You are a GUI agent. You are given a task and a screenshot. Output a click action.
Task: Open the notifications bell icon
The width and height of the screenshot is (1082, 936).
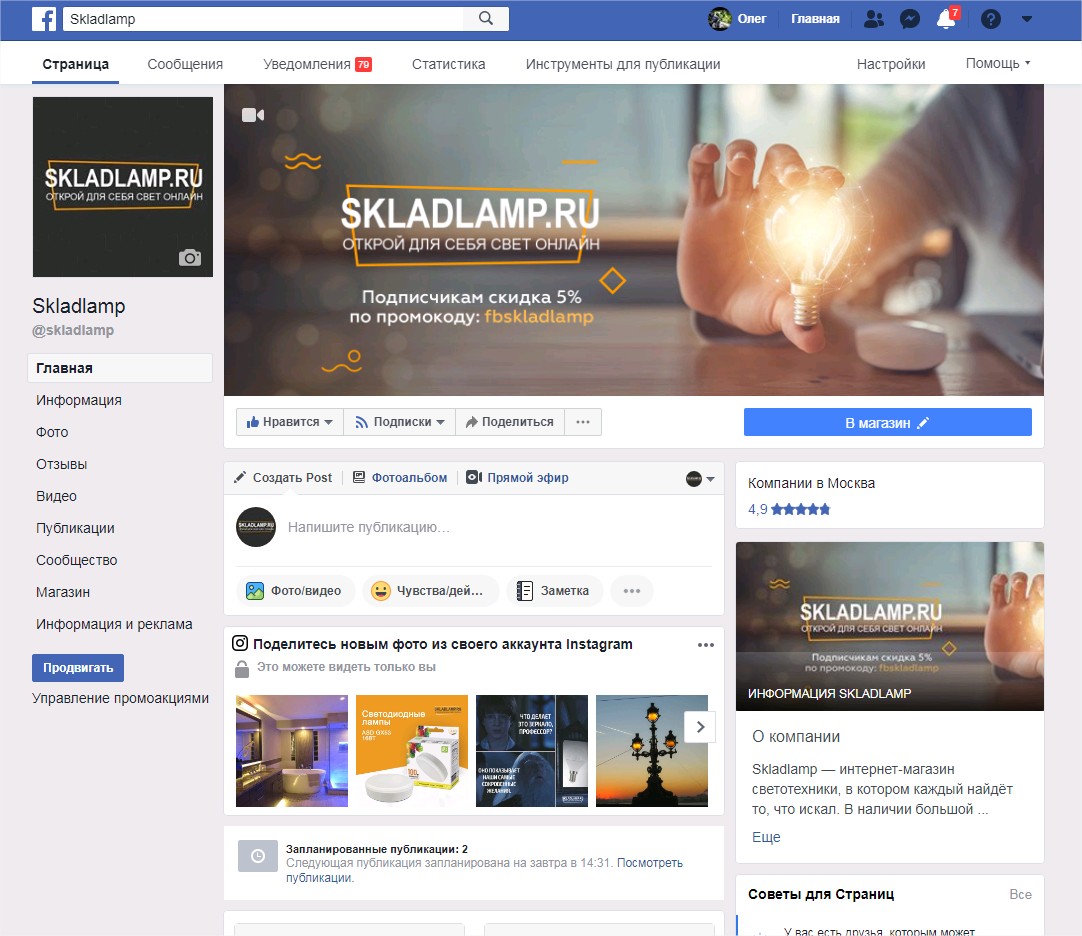946,19
